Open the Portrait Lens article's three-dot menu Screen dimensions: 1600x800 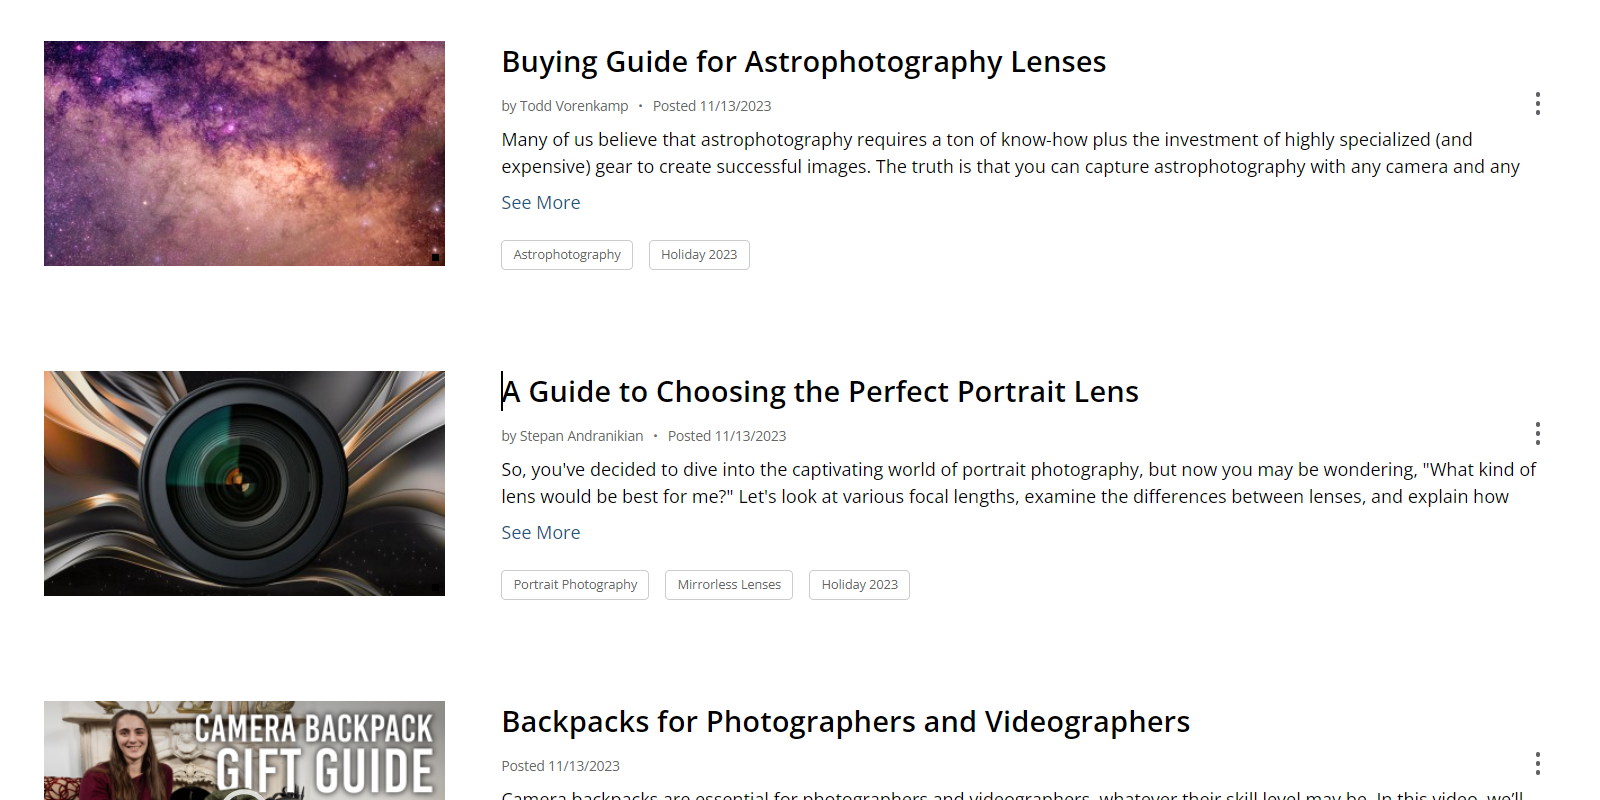(1537, 434)
